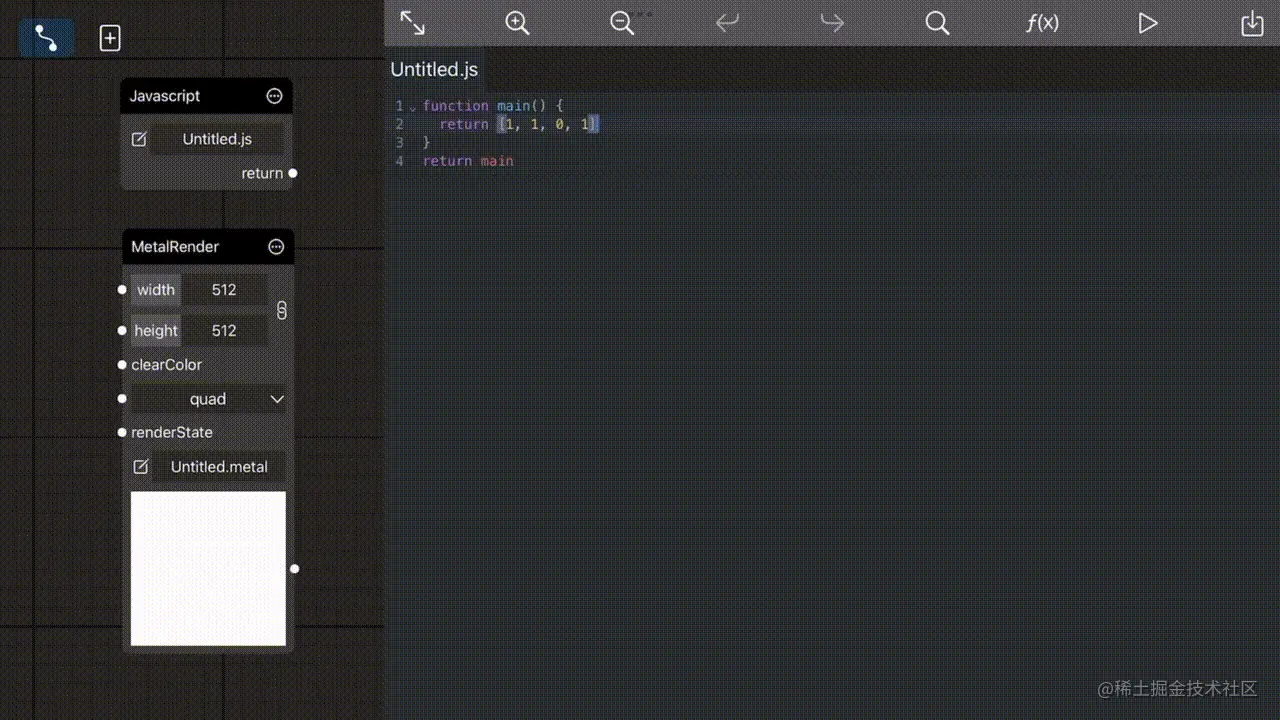Add a new node using the plus icon

coord(109,37)
